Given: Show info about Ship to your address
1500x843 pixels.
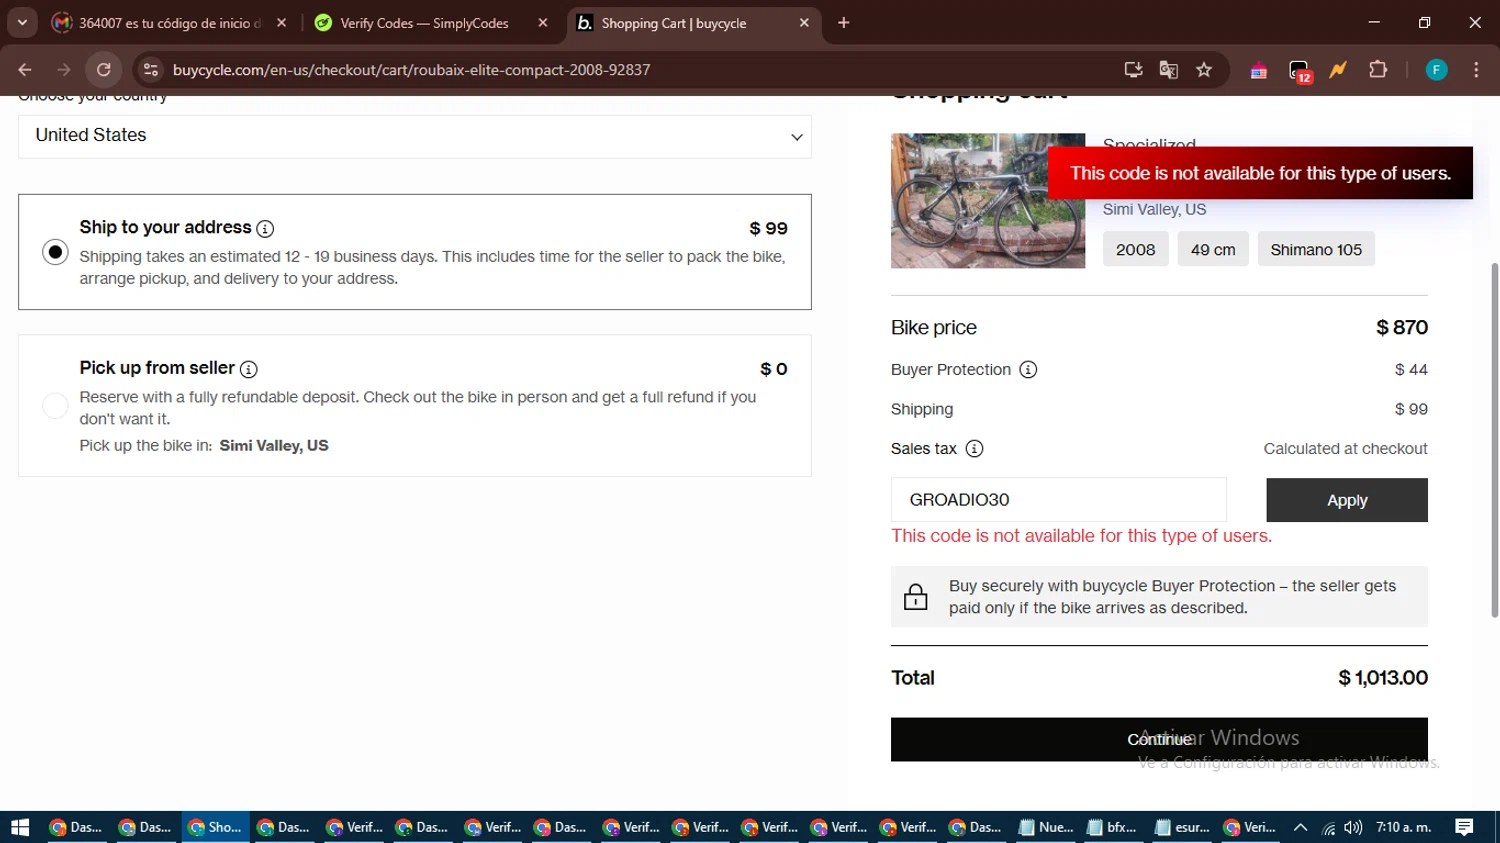Looking at the screenshot, I should tap(265, 228).
